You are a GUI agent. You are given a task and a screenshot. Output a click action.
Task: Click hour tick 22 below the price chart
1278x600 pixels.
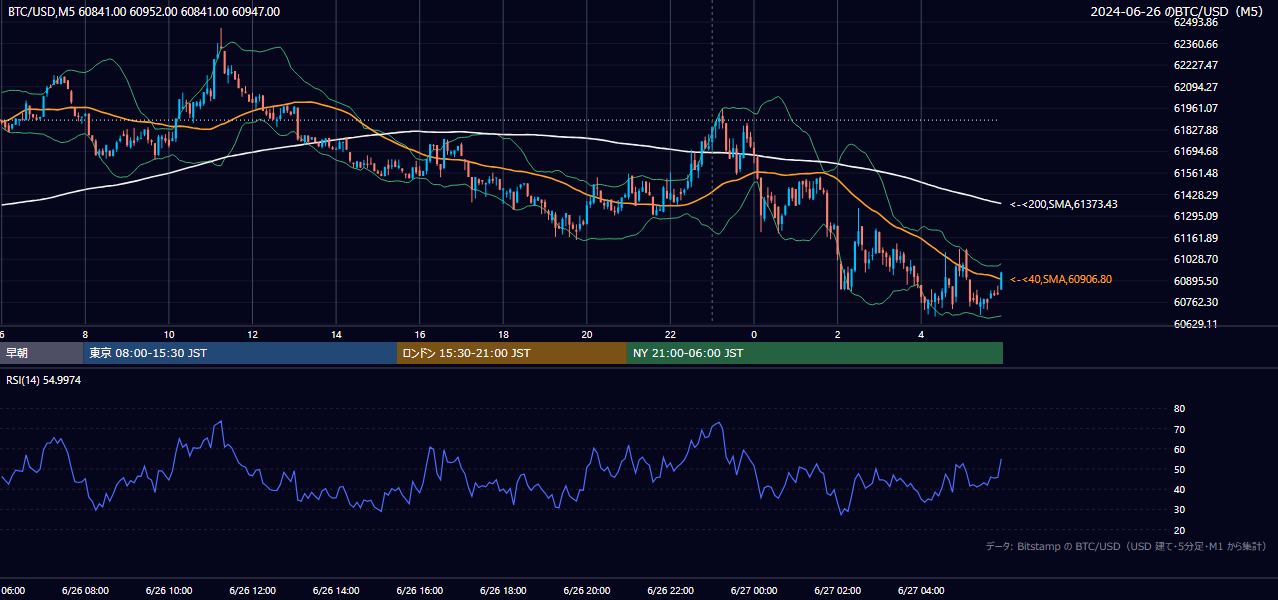pyautogui.click(x=671, y=334)
